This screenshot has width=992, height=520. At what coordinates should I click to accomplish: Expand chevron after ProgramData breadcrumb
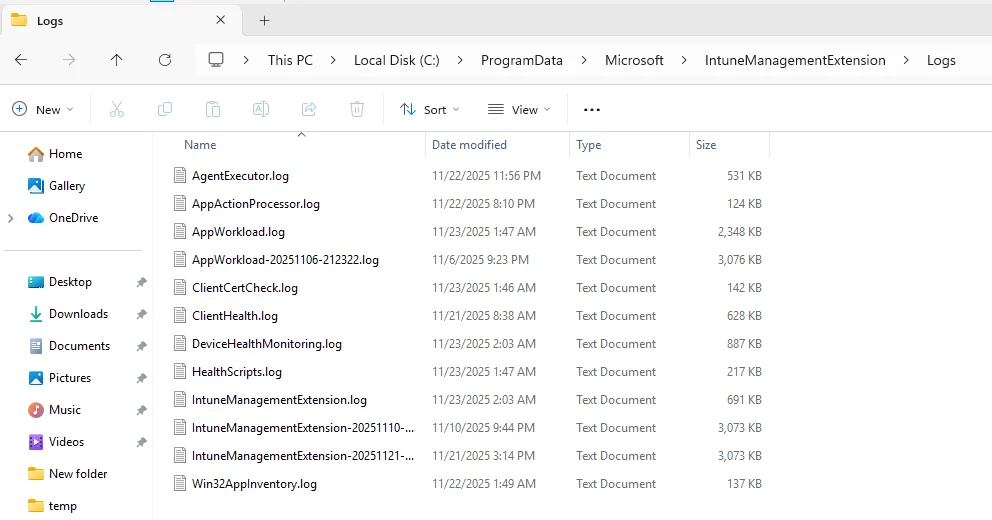coord(583,60)
